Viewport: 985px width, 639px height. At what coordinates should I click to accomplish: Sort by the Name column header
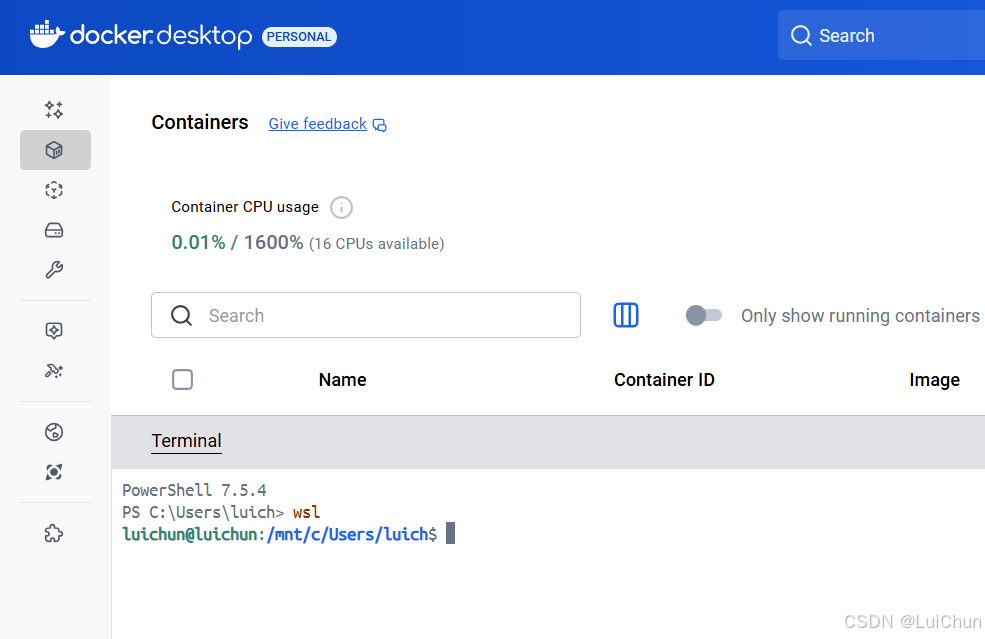click(x=342, y=380)
